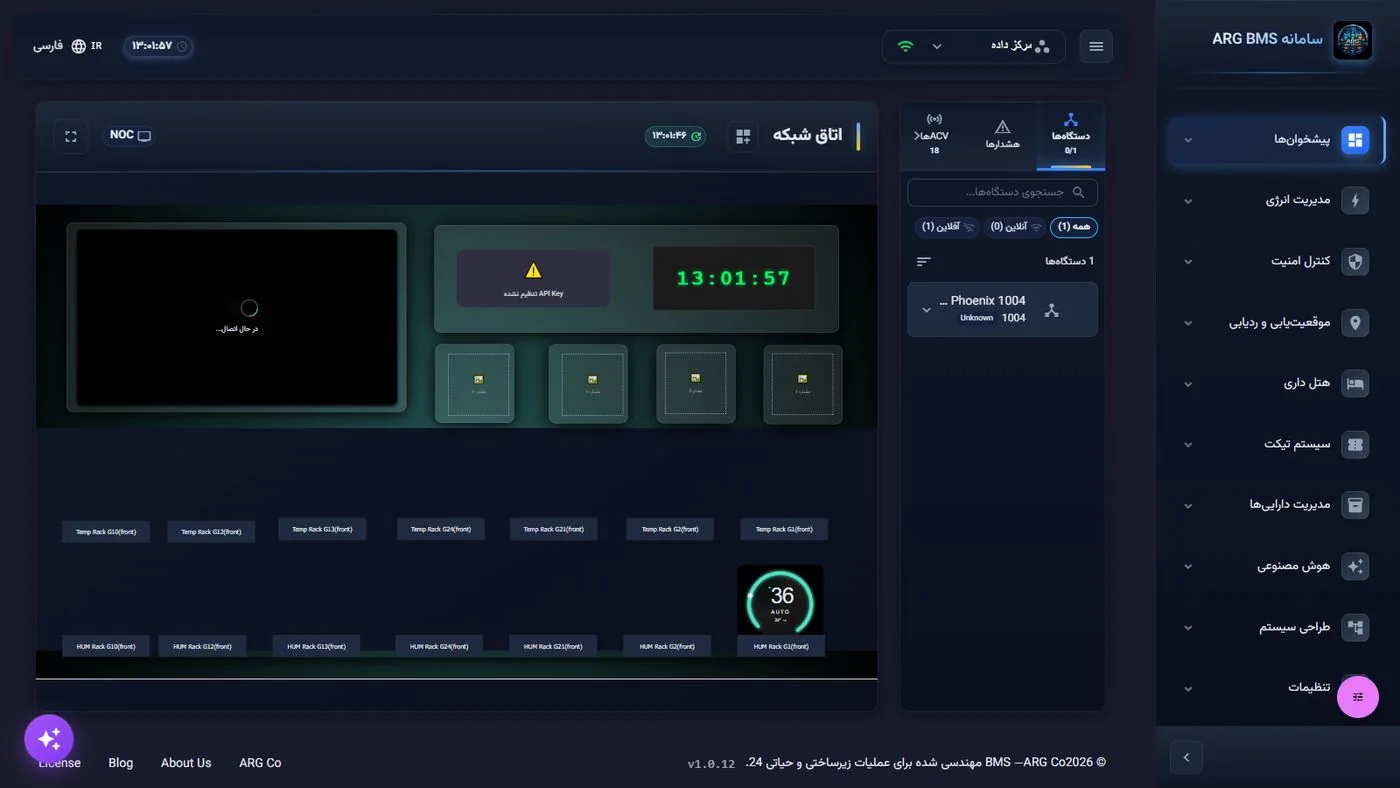Click the sort/filter lines icon in the devices list
Image resolution: width=1400 pixels, height=788 pixels.
[923, 261]
